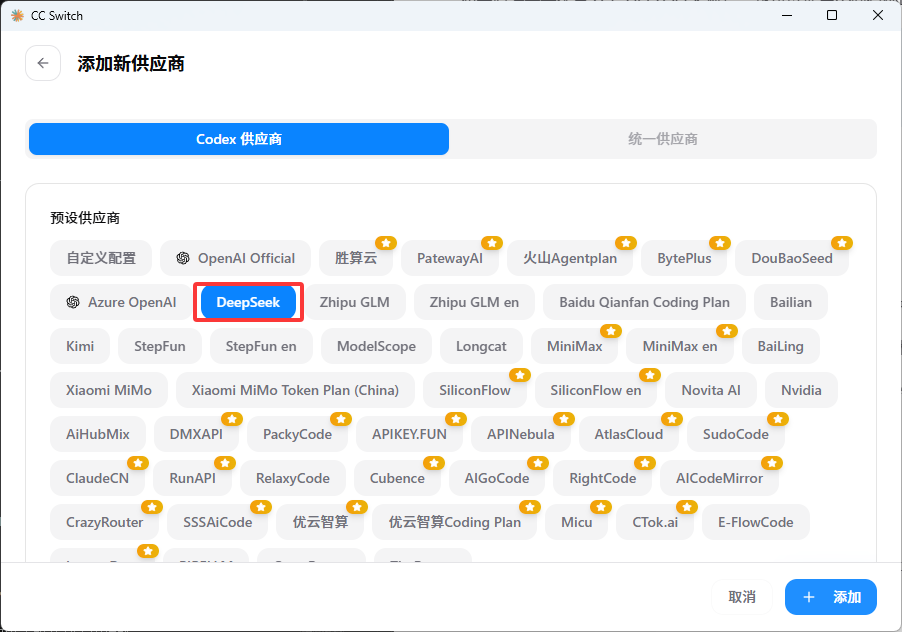
Task: Choose AiHubMix provider
Action: click(x=98, y=434)
